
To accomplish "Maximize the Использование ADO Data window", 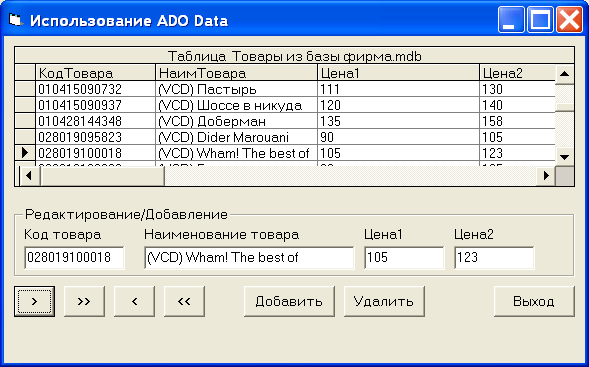I will pyautogui.click(x=540, y=20).
